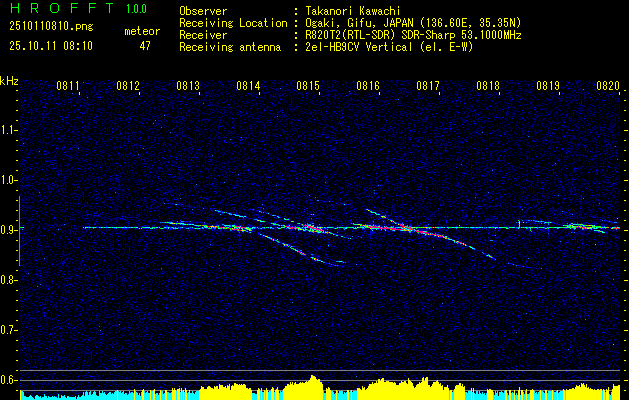629x400 pixels.
Task: Click the gray vertical range bar near 0.9
Action: (19, 231)
